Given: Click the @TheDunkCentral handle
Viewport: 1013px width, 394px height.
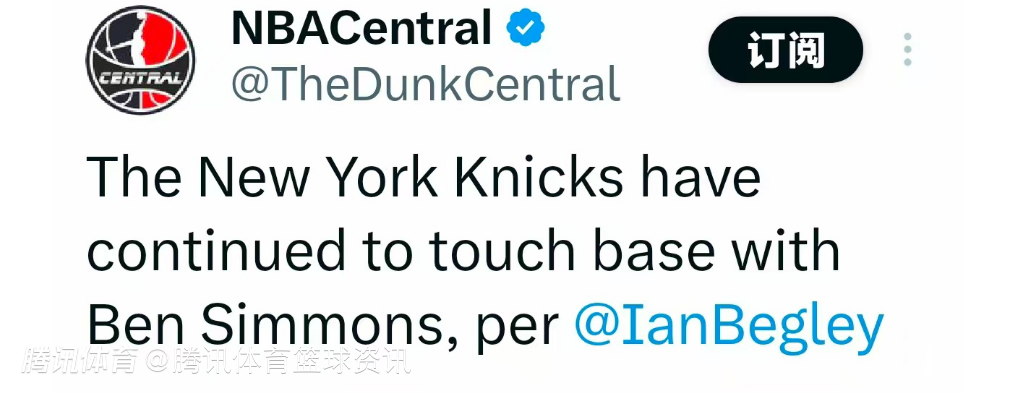Looking at the screenshot, I should [x=425, y=85].
